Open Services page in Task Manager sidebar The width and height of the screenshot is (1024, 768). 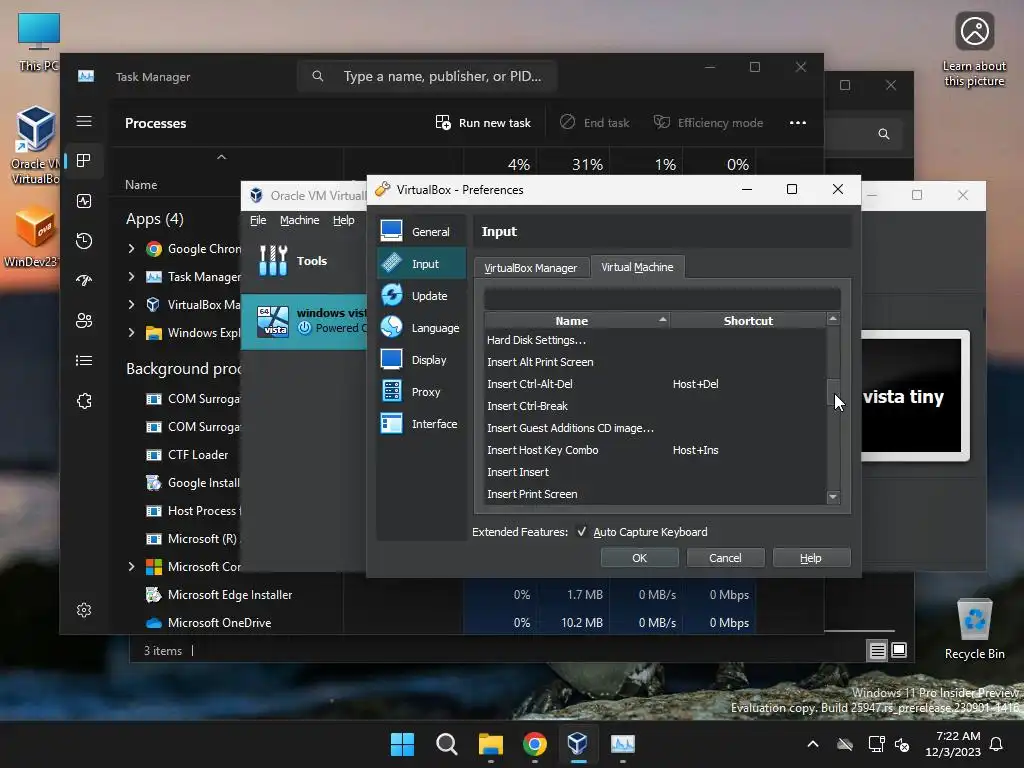(x=84, y=401)
